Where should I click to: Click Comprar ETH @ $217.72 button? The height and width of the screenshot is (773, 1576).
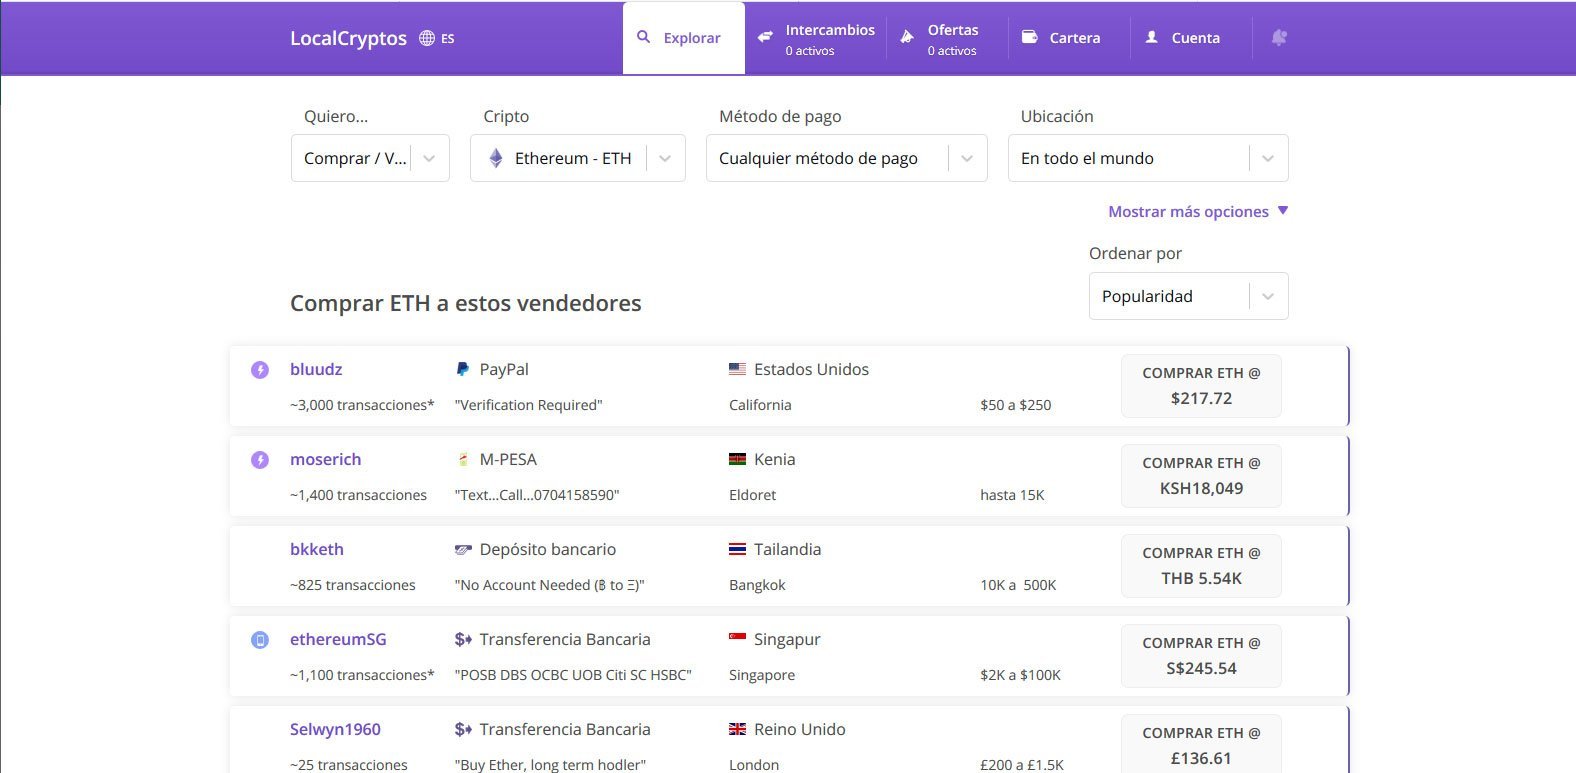pos(1201,386)
